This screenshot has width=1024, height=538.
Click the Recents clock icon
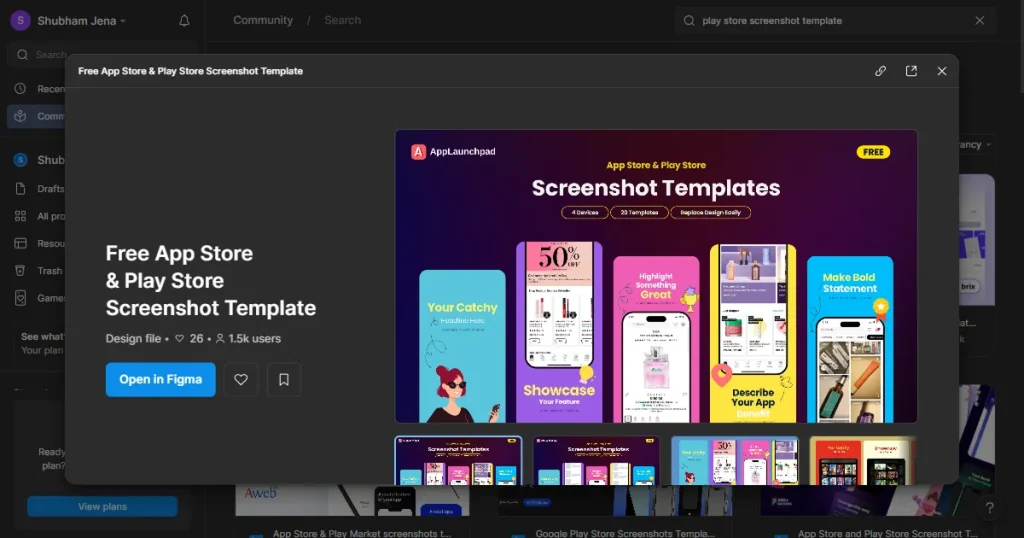[x=20, y=89]
